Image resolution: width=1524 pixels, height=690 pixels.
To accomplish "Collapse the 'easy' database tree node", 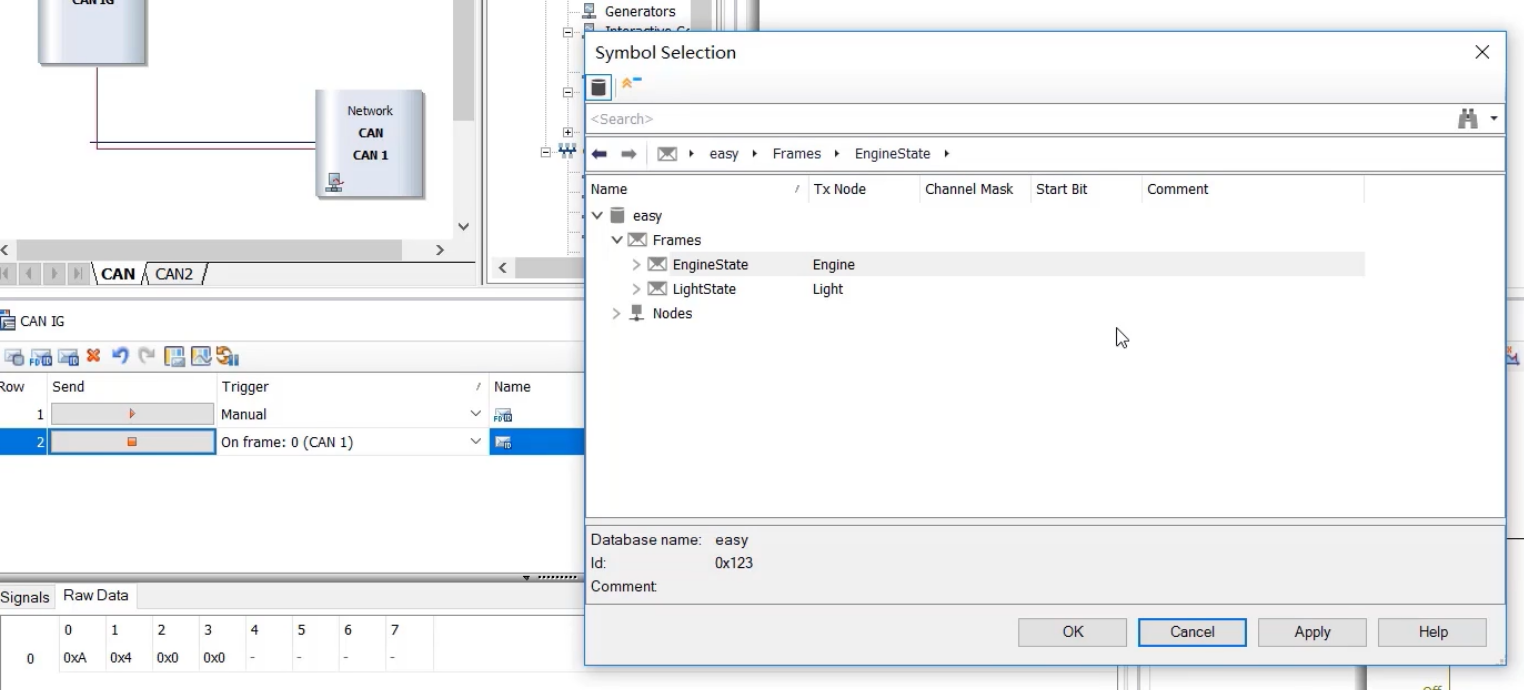I will 597,216.
